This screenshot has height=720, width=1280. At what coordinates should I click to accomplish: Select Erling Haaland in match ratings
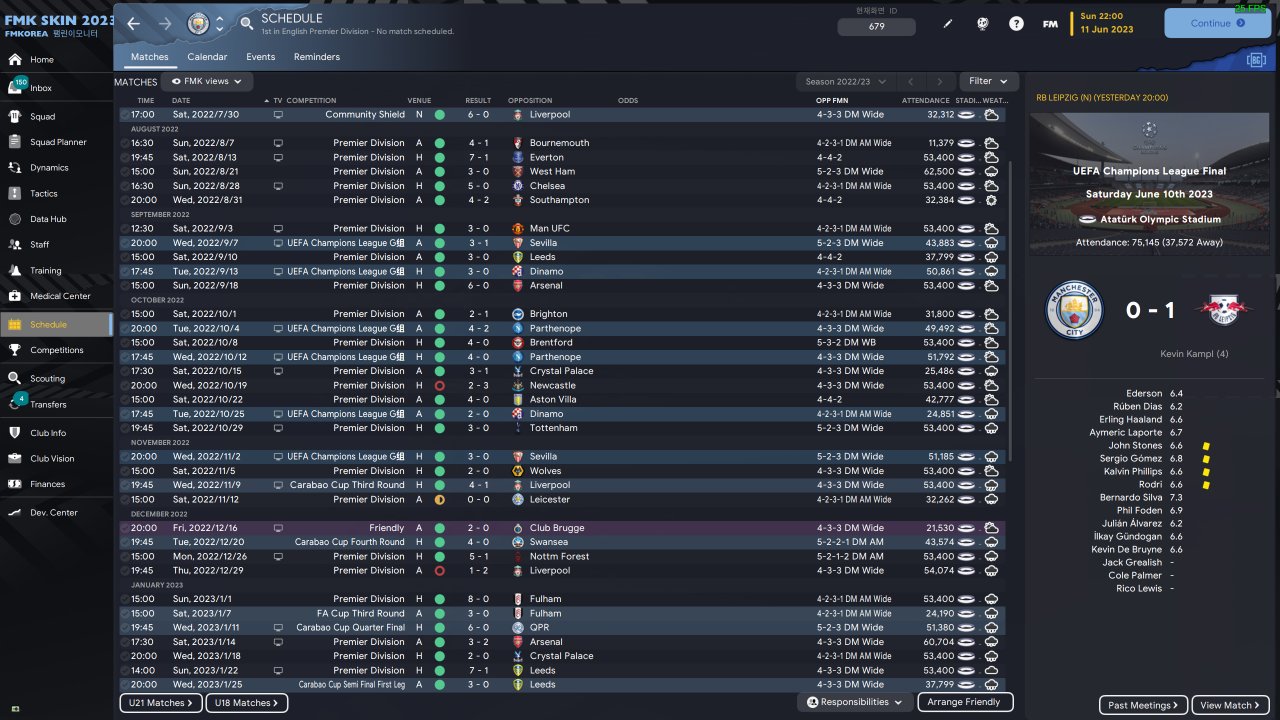click(1131, 420)
